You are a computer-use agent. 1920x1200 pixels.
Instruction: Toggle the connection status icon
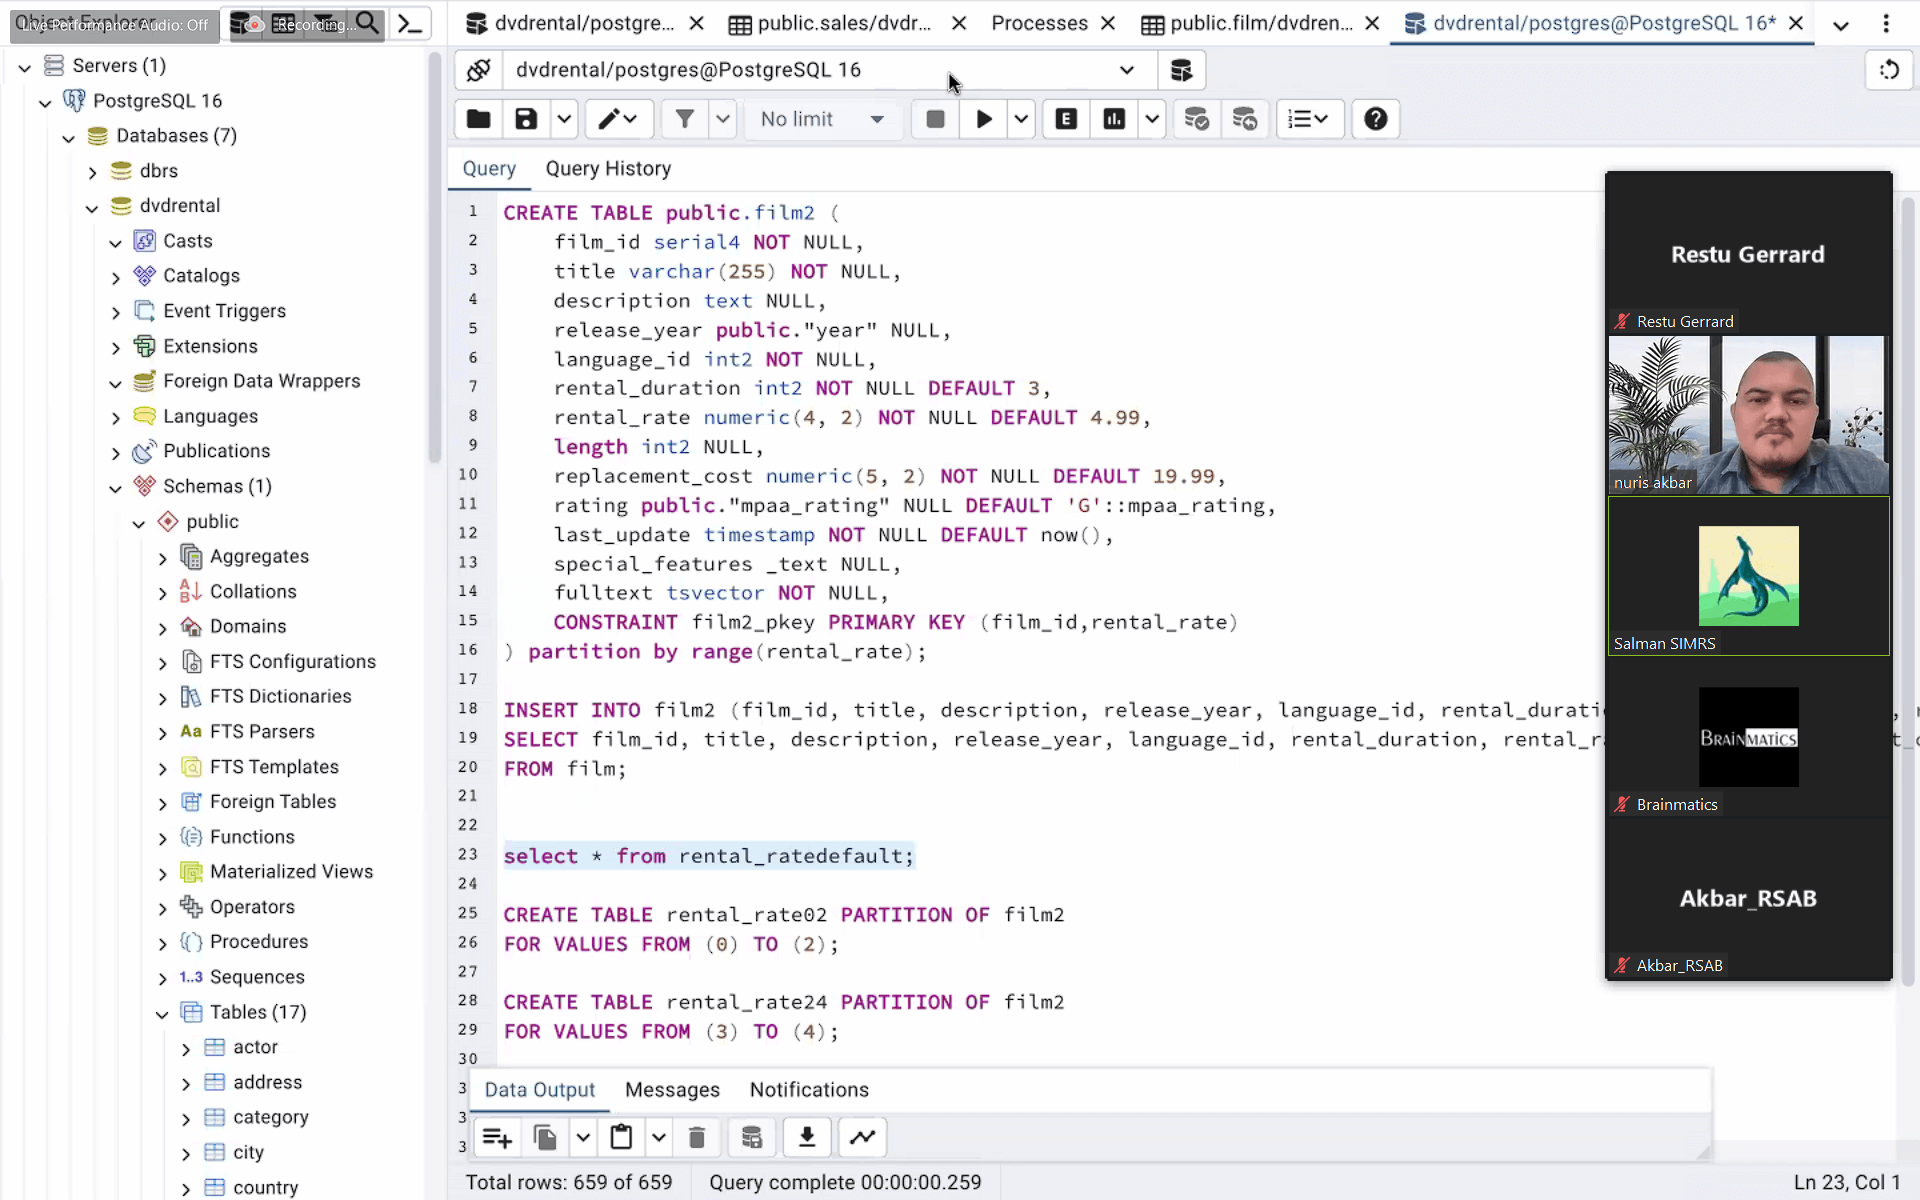coord(478,70)
